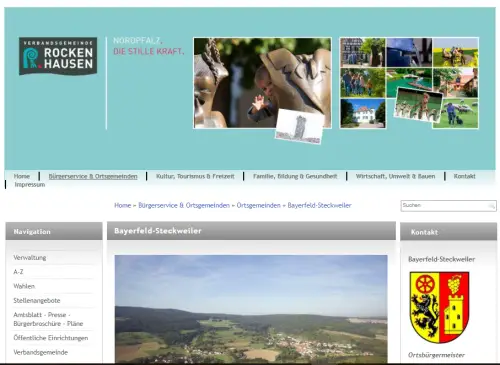Click in the Suchen search field

point(445,206)
